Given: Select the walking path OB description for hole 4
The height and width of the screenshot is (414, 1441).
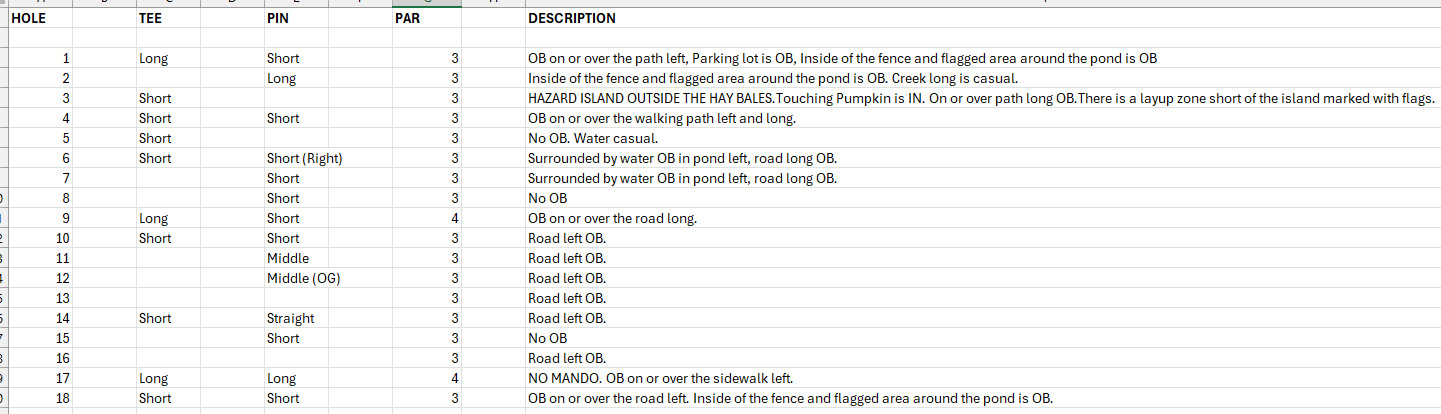Looking at the screenshot, I should pyautogui.click(x=662, y=118).
